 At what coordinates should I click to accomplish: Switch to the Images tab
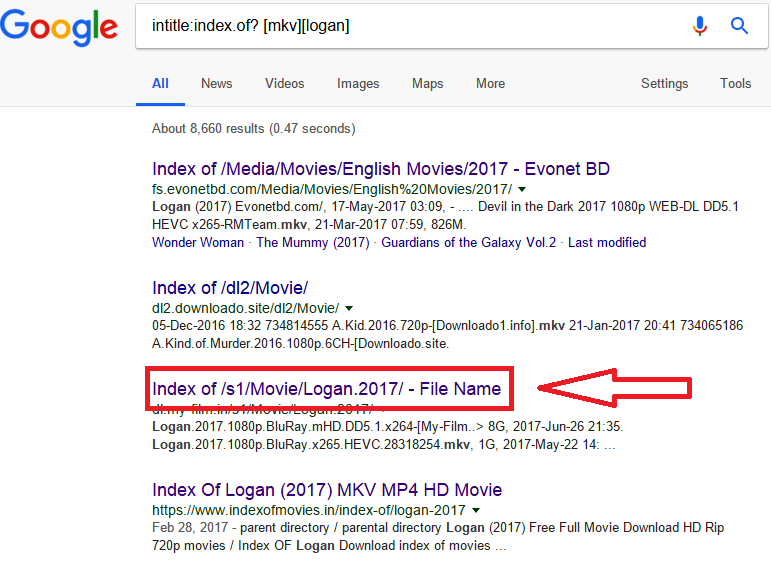pos(358,84)
